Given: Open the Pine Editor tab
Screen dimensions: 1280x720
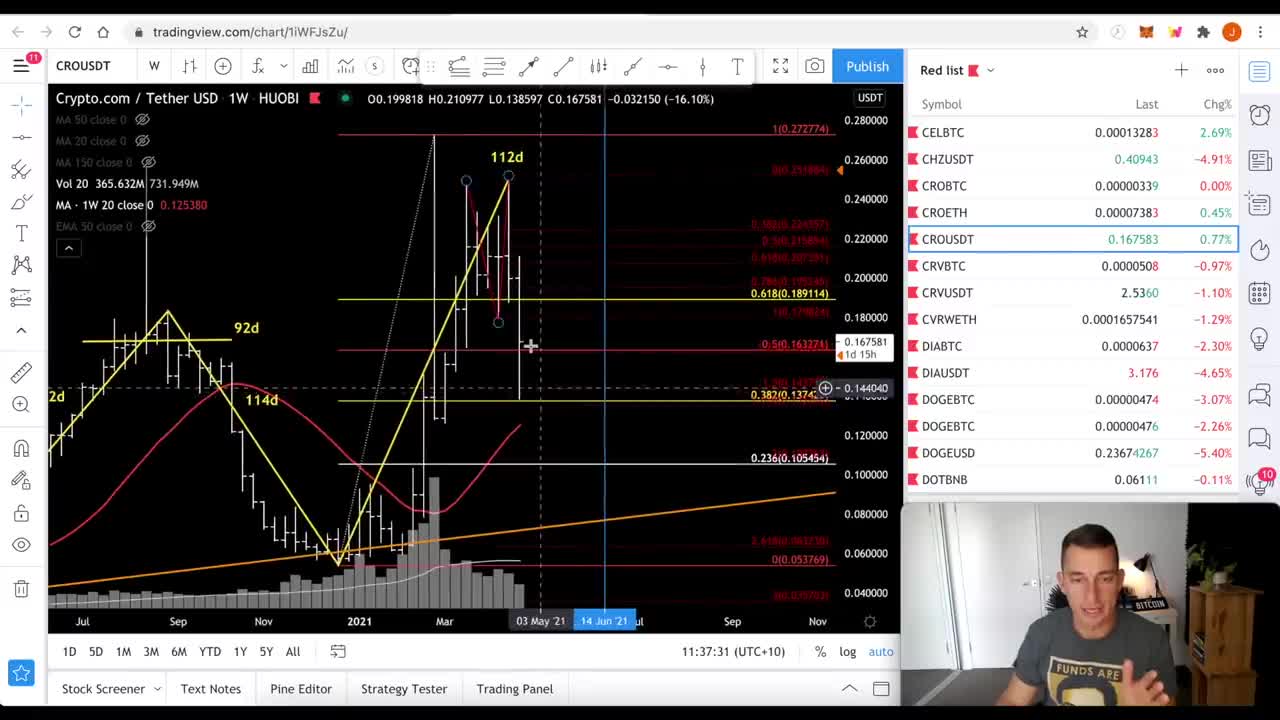Looking at the screenshot, I should 301,689.
